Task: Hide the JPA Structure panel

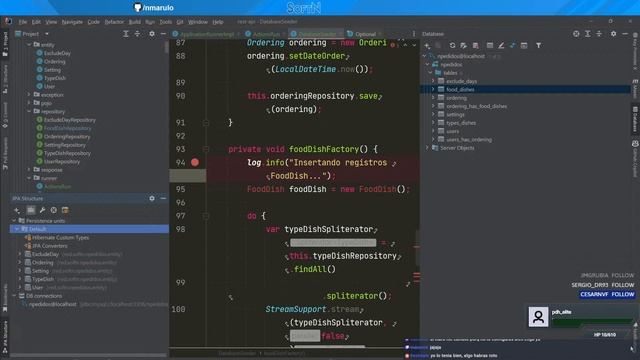Action: (x=163, y=198)
